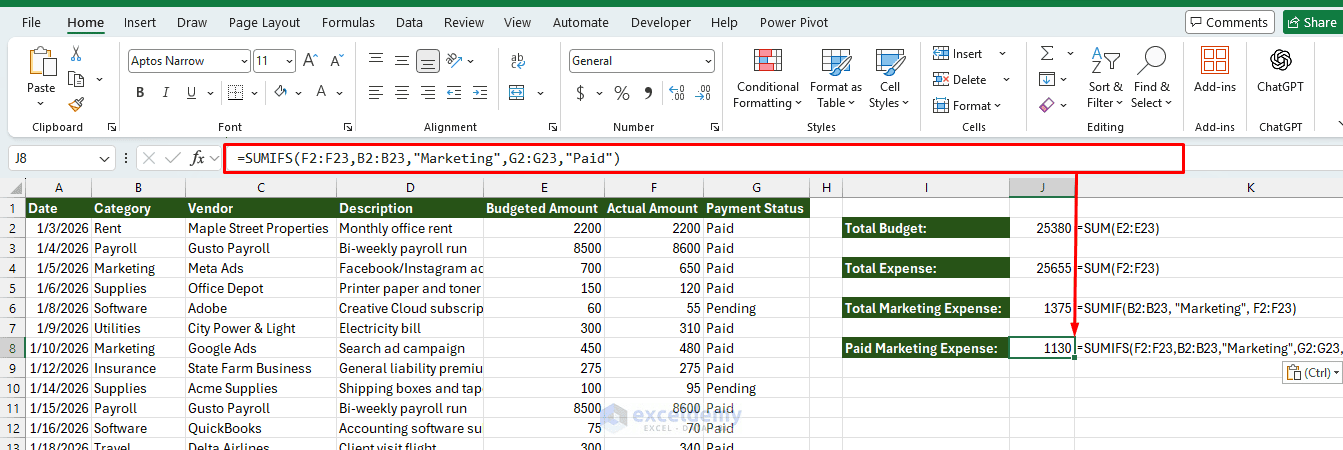Click the Copy icon in Clipboard
The image size is (1343, 450).
76,79
